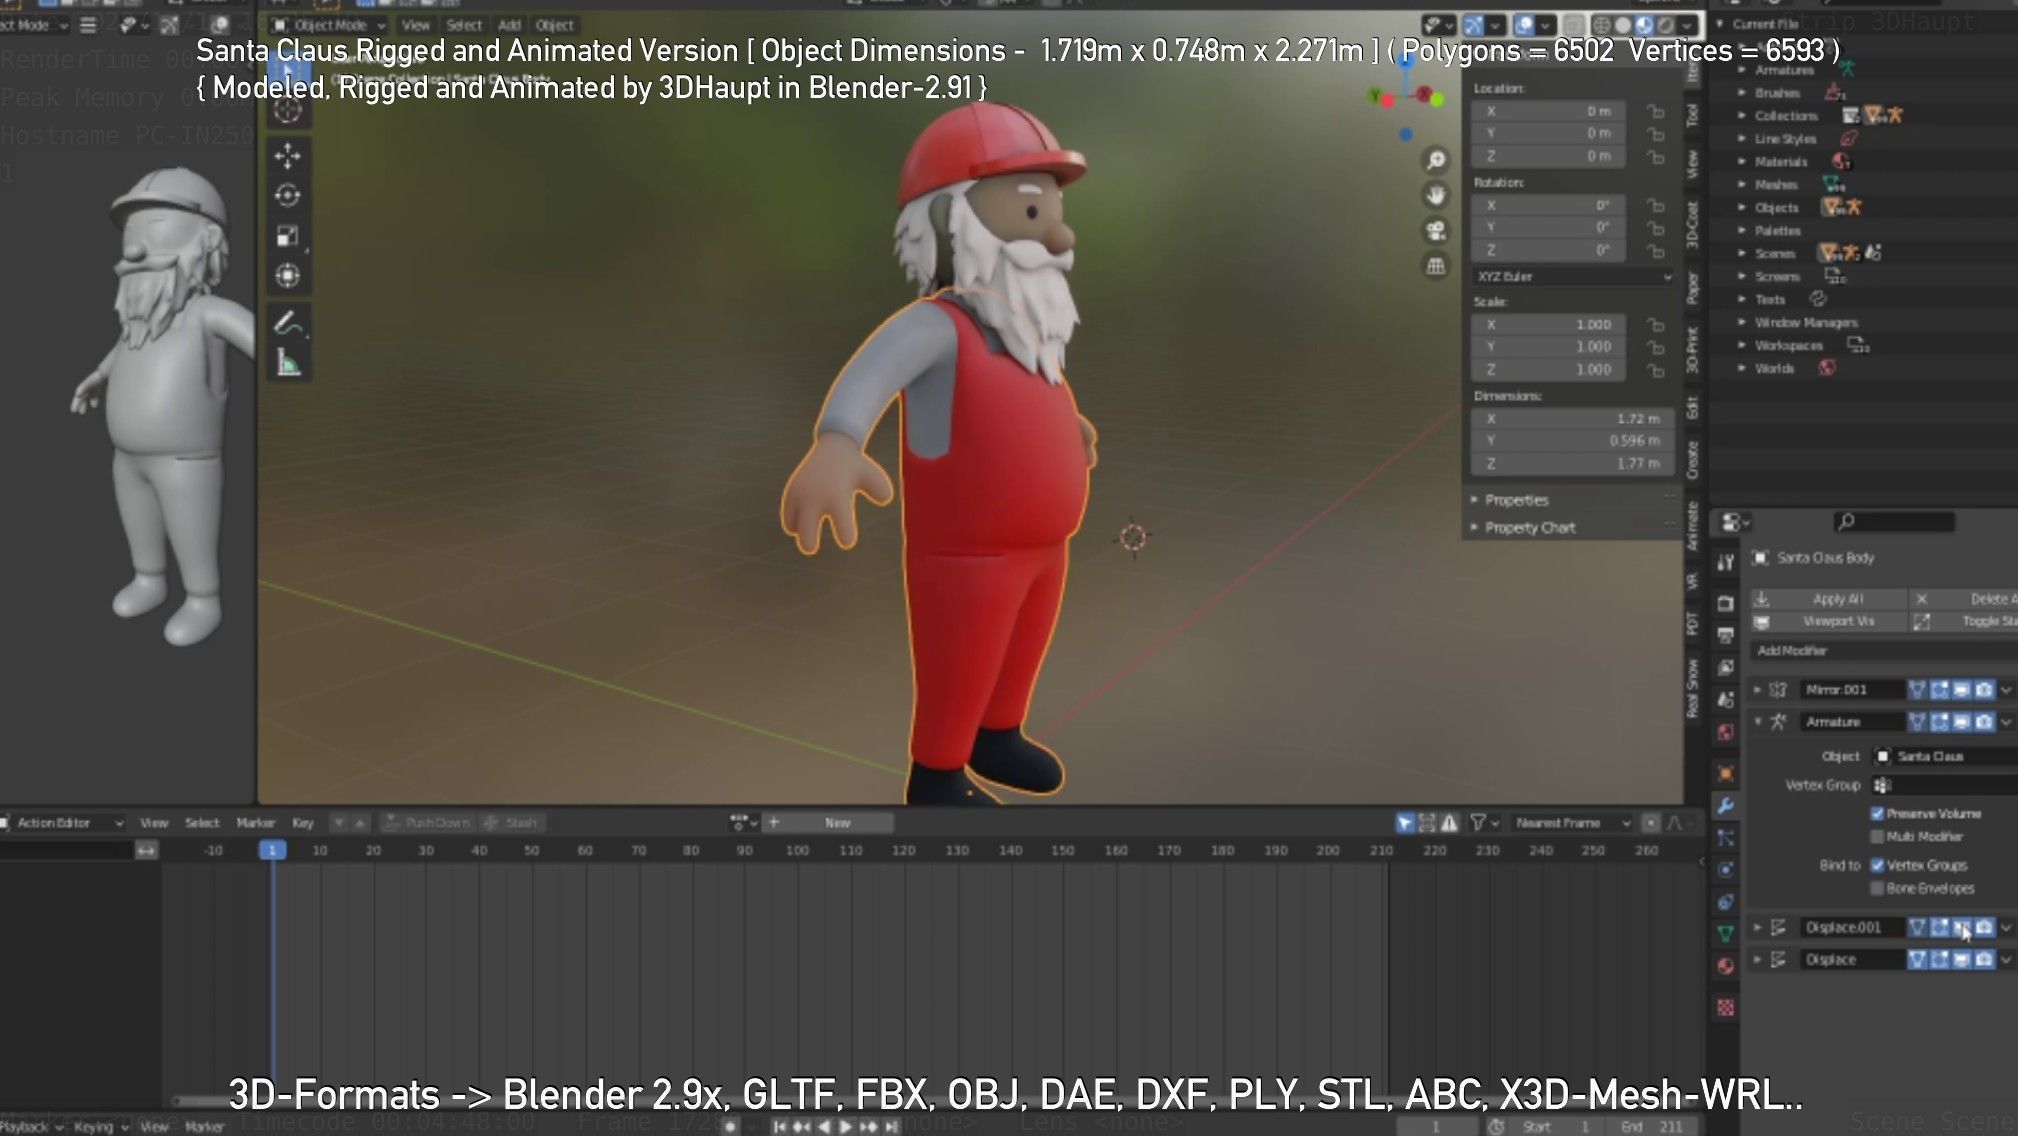The height and width of the screenshot is (1136, 2018).
Task: Toggle camera view icon in viewport
Action: [1436, 231]
